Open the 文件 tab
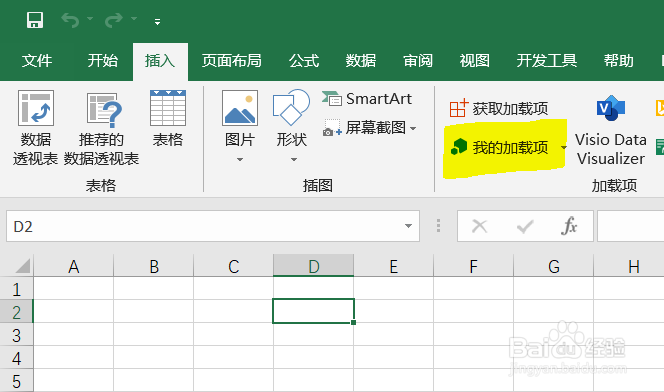Viewport: 664px width, 392px height. pos(37,61)
